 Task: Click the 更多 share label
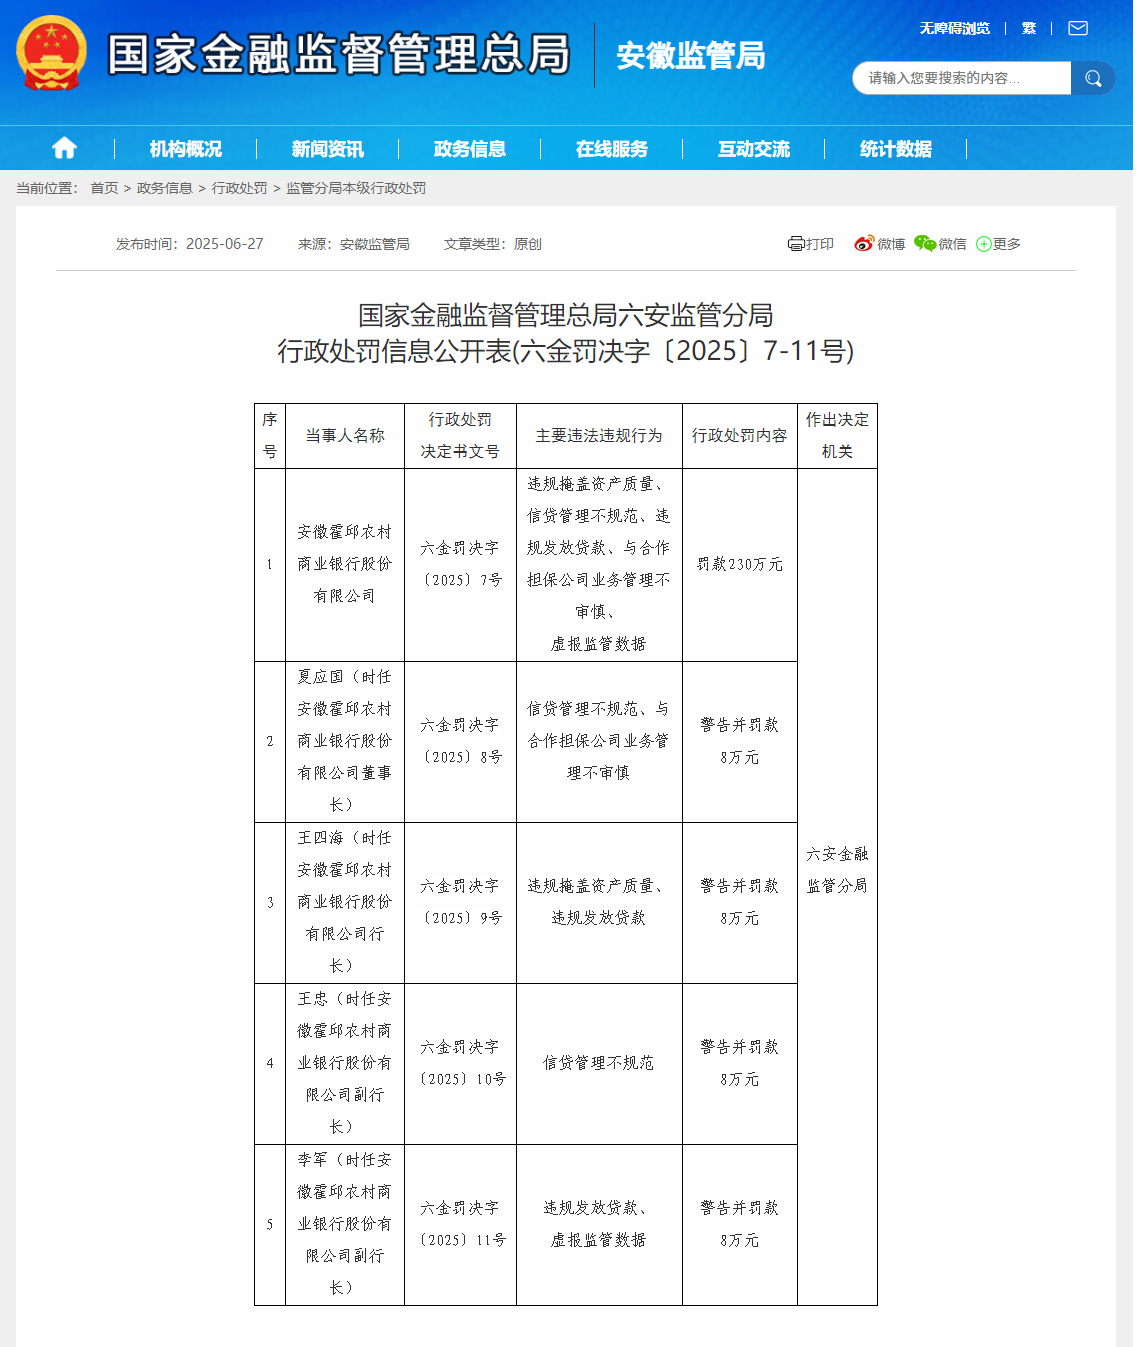1006,244
